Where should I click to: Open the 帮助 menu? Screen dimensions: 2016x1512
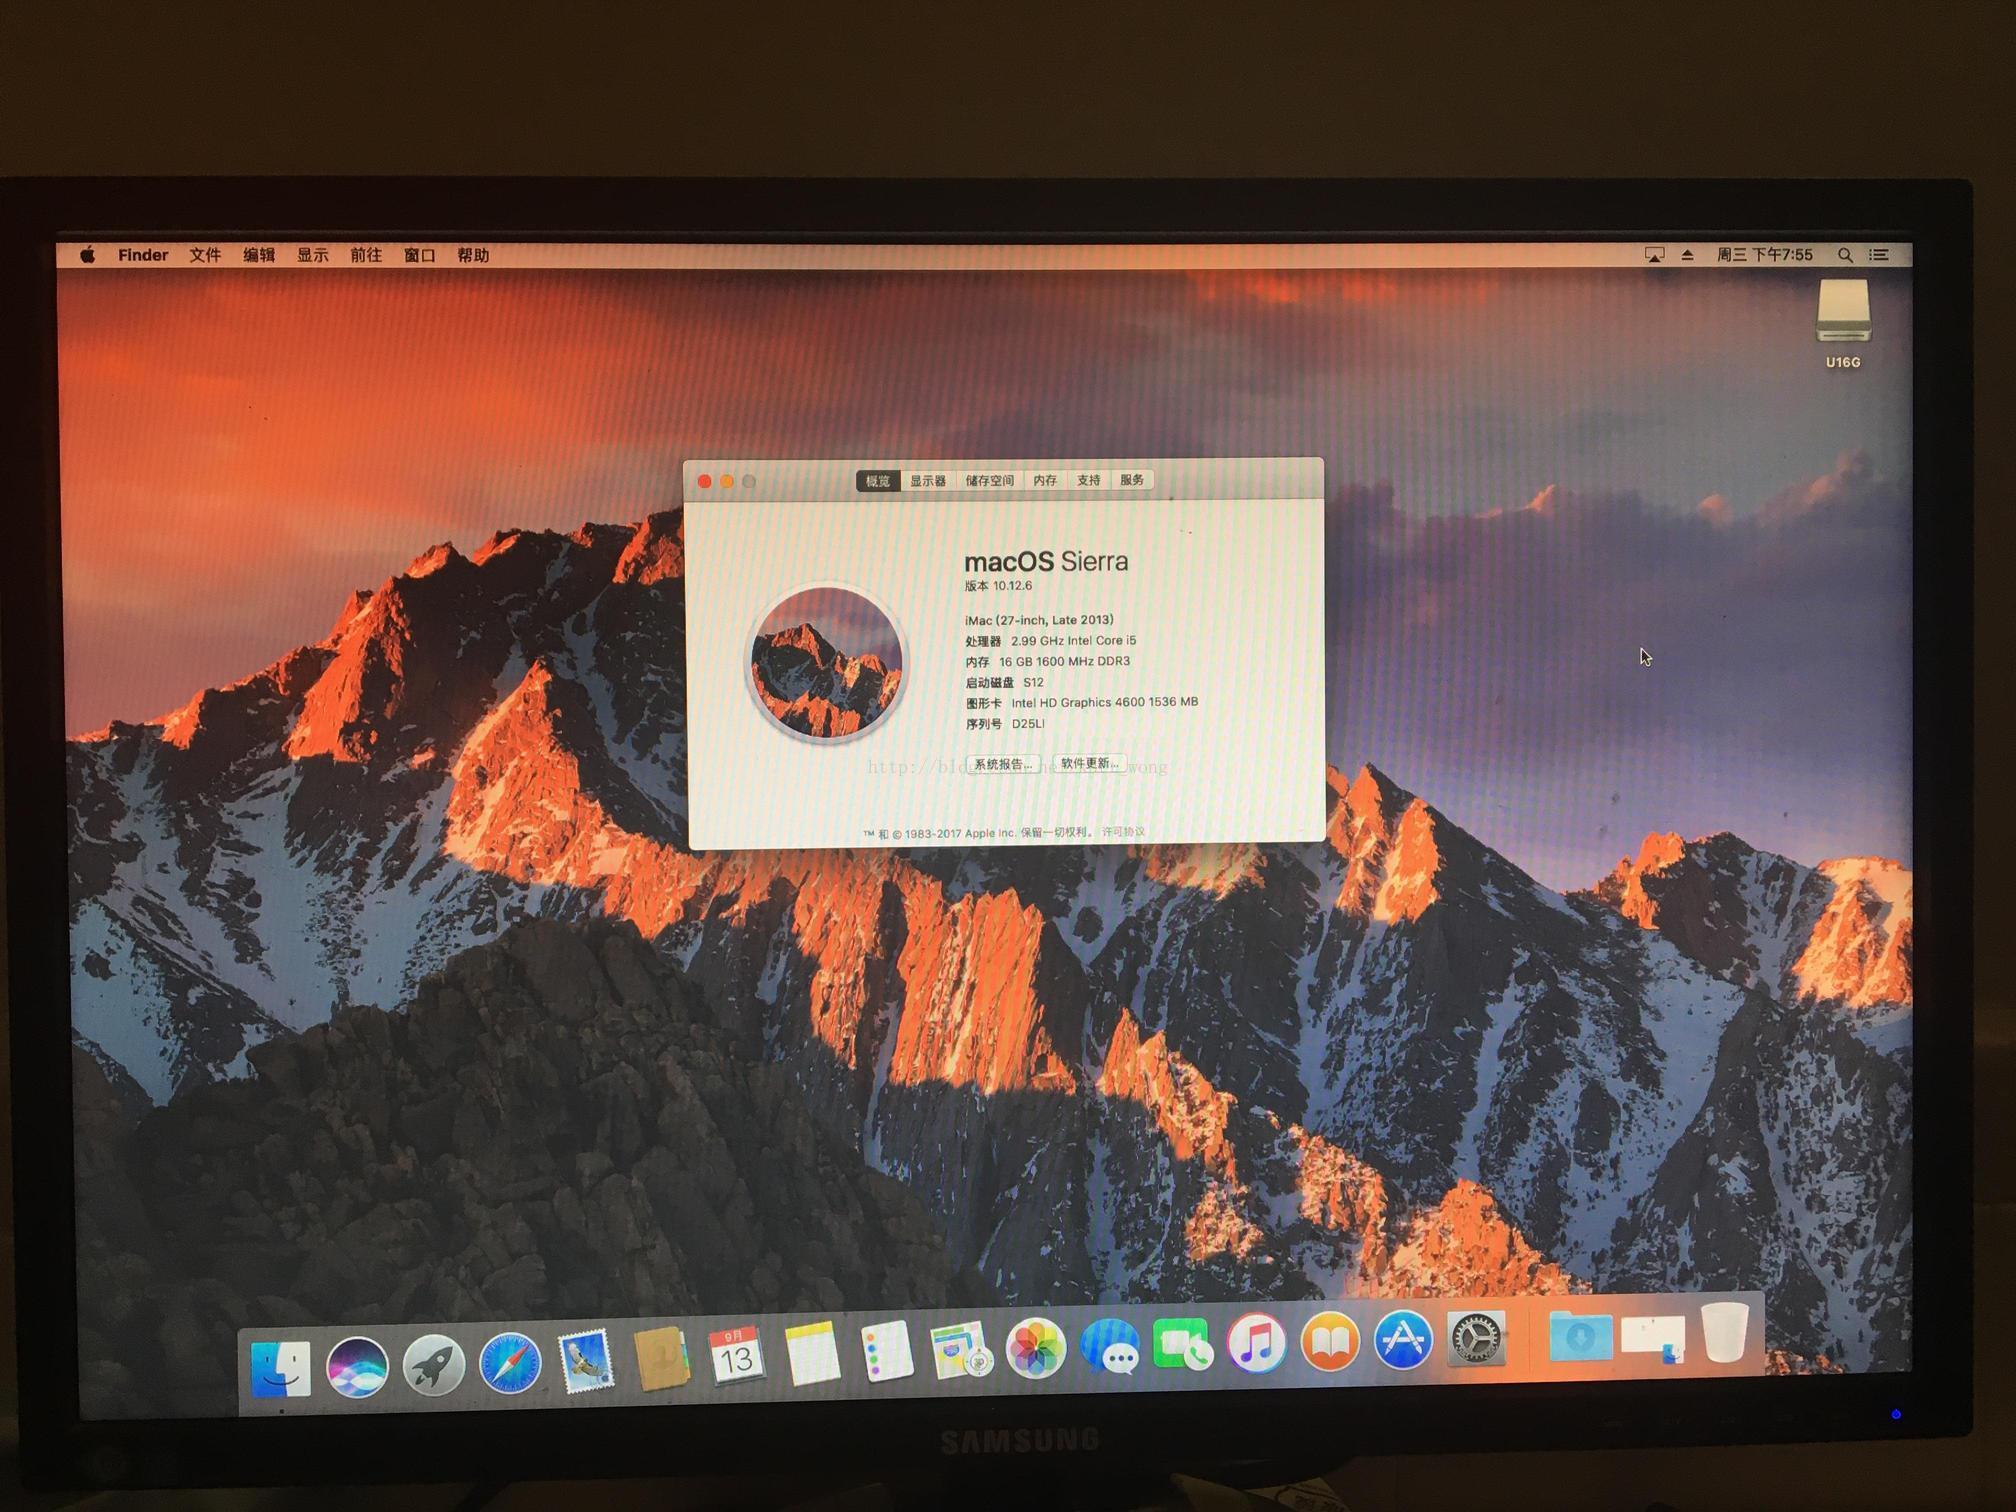[473, 255]
